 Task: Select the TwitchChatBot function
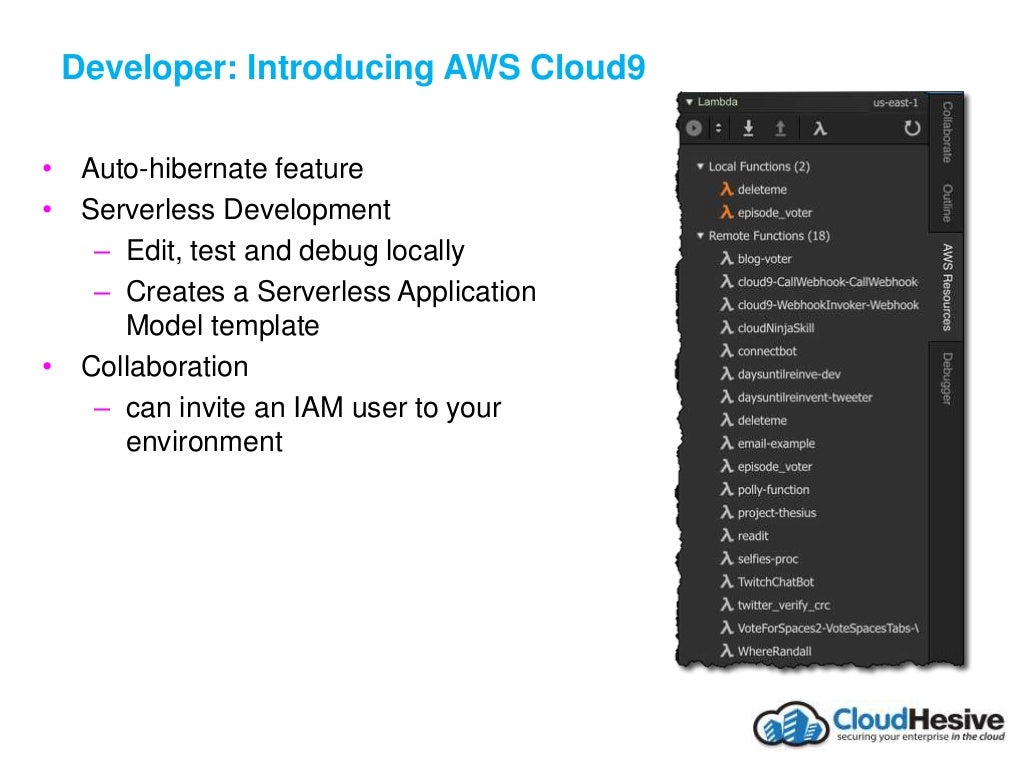[776, 583]
